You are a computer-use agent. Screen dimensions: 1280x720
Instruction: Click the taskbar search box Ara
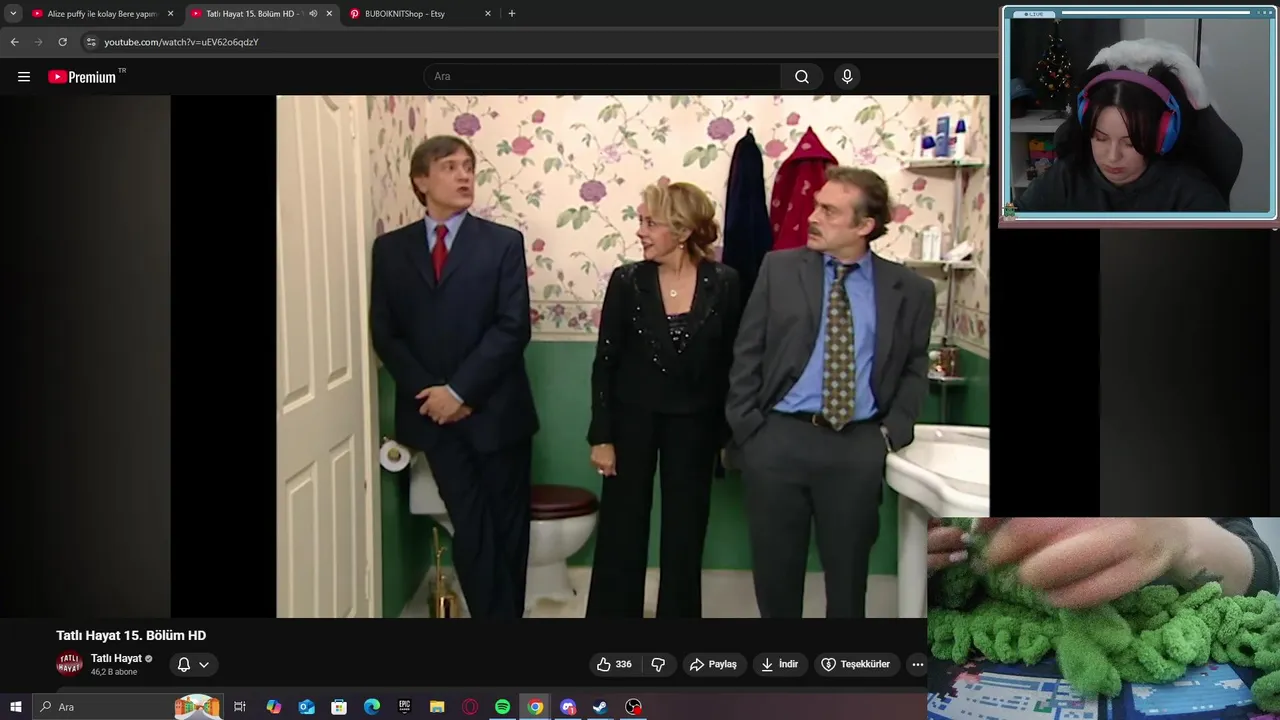[130, 707]
